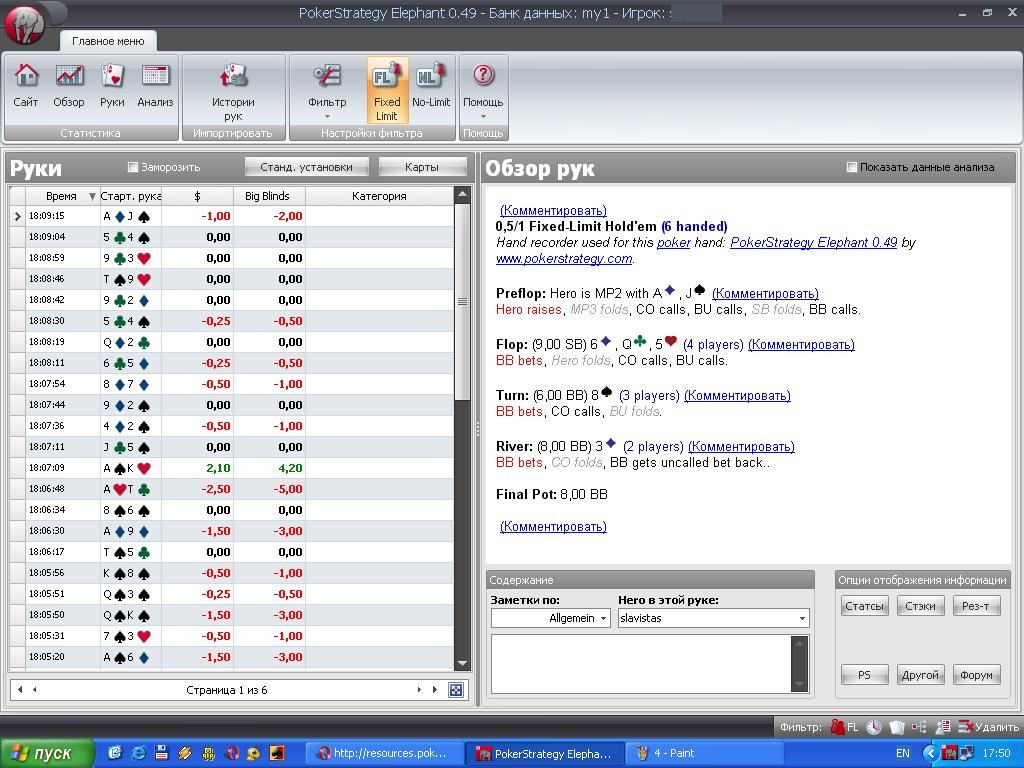Viewport: 1024px width, 768px height.
Task: Switch to 4 - Paint taskbar window
Action: coord(704,753)
